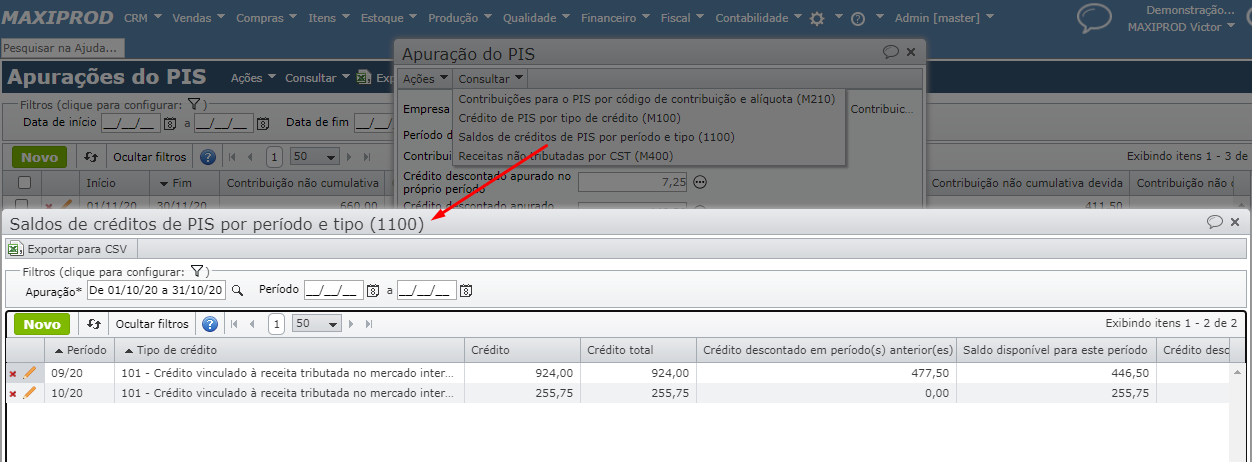Click MAXIPROD logo
The image size is (1252, 462).
point(58,17)
